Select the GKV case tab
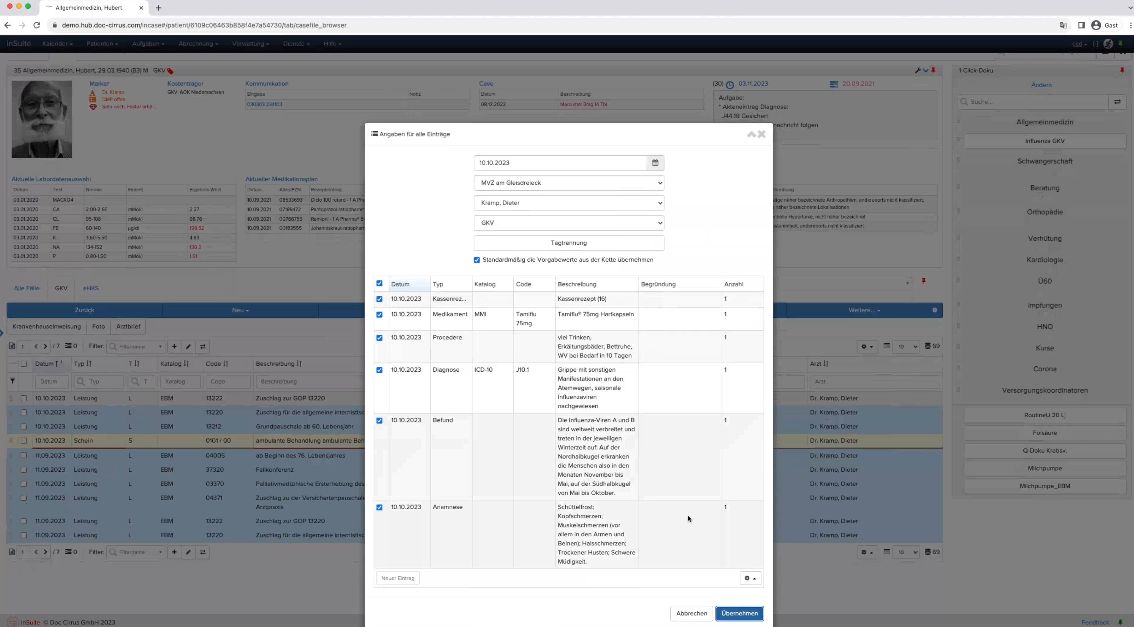 click(x=61, y=288)
